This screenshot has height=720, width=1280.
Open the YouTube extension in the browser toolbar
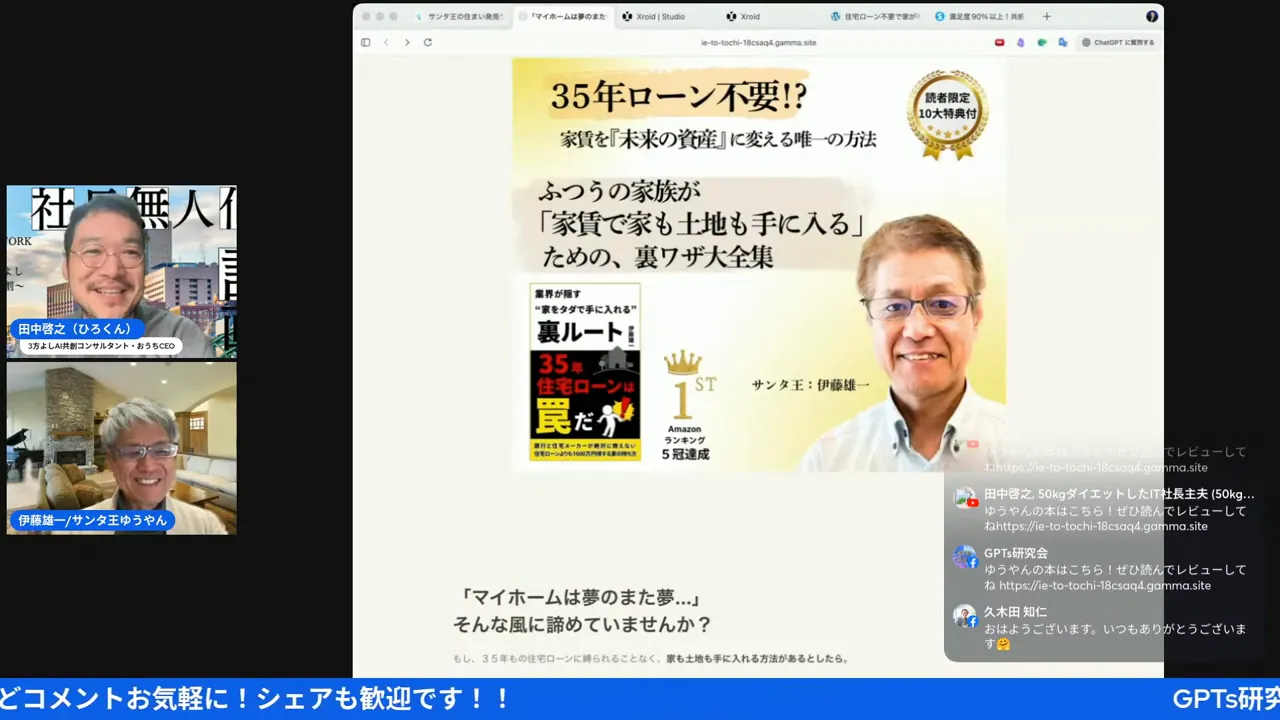pos(999,42)
